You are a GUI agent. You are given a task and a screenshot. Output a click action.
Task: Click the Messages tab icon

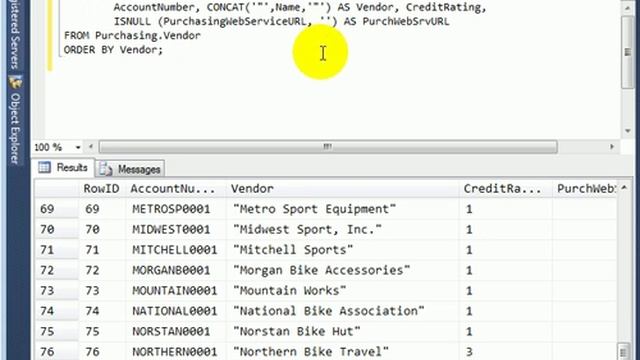tap(106, 169)
